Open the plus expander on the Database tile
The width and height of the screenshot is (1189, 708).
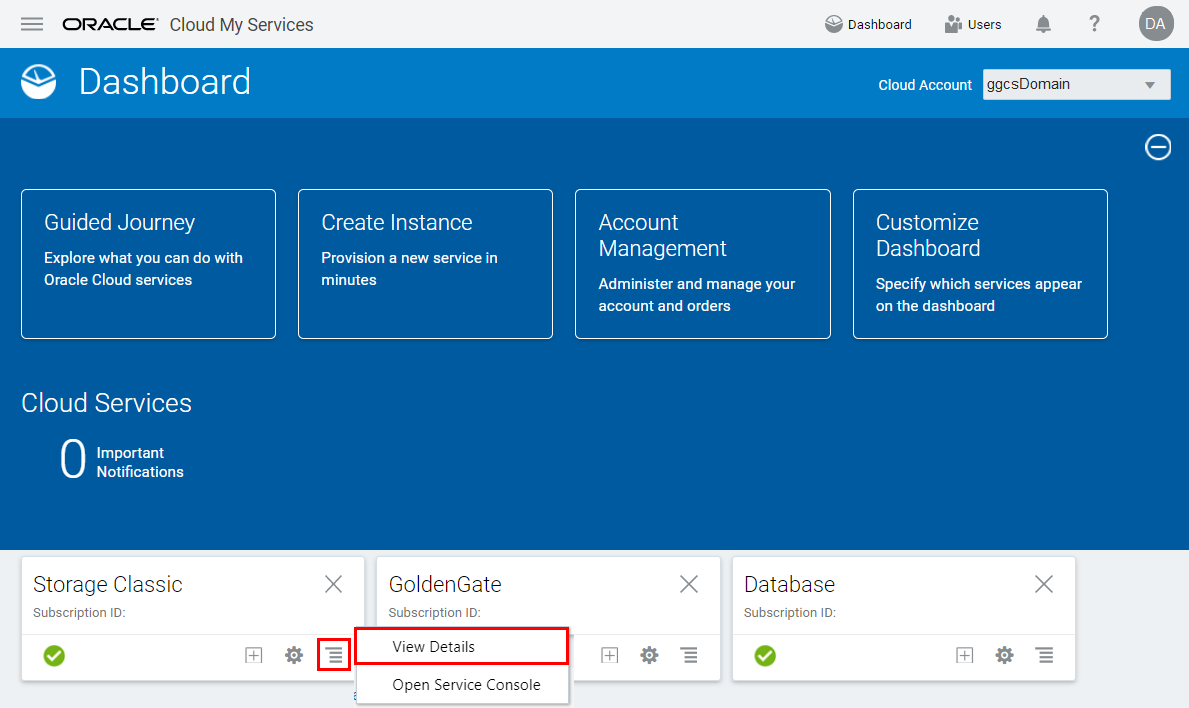pyautogui.click(x=964, y=655)
